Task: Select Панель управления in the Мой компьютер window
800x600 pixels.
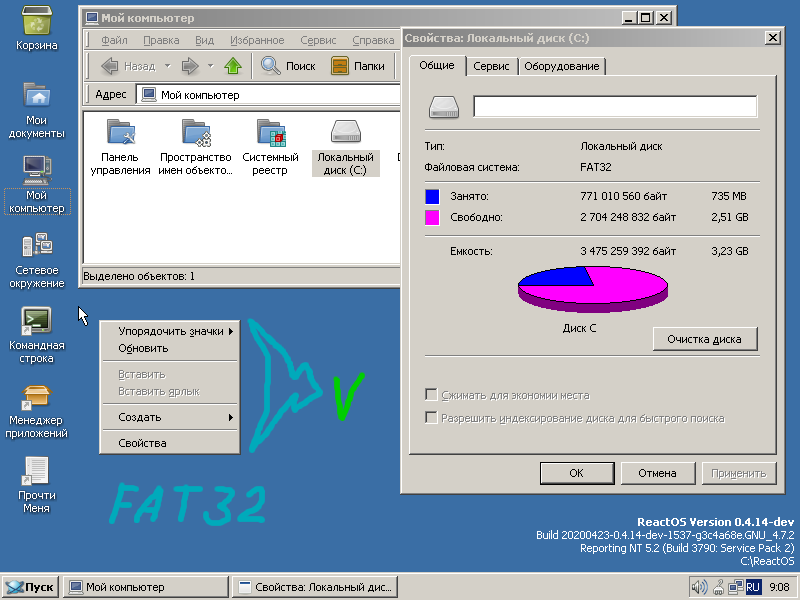Action: 120,148
